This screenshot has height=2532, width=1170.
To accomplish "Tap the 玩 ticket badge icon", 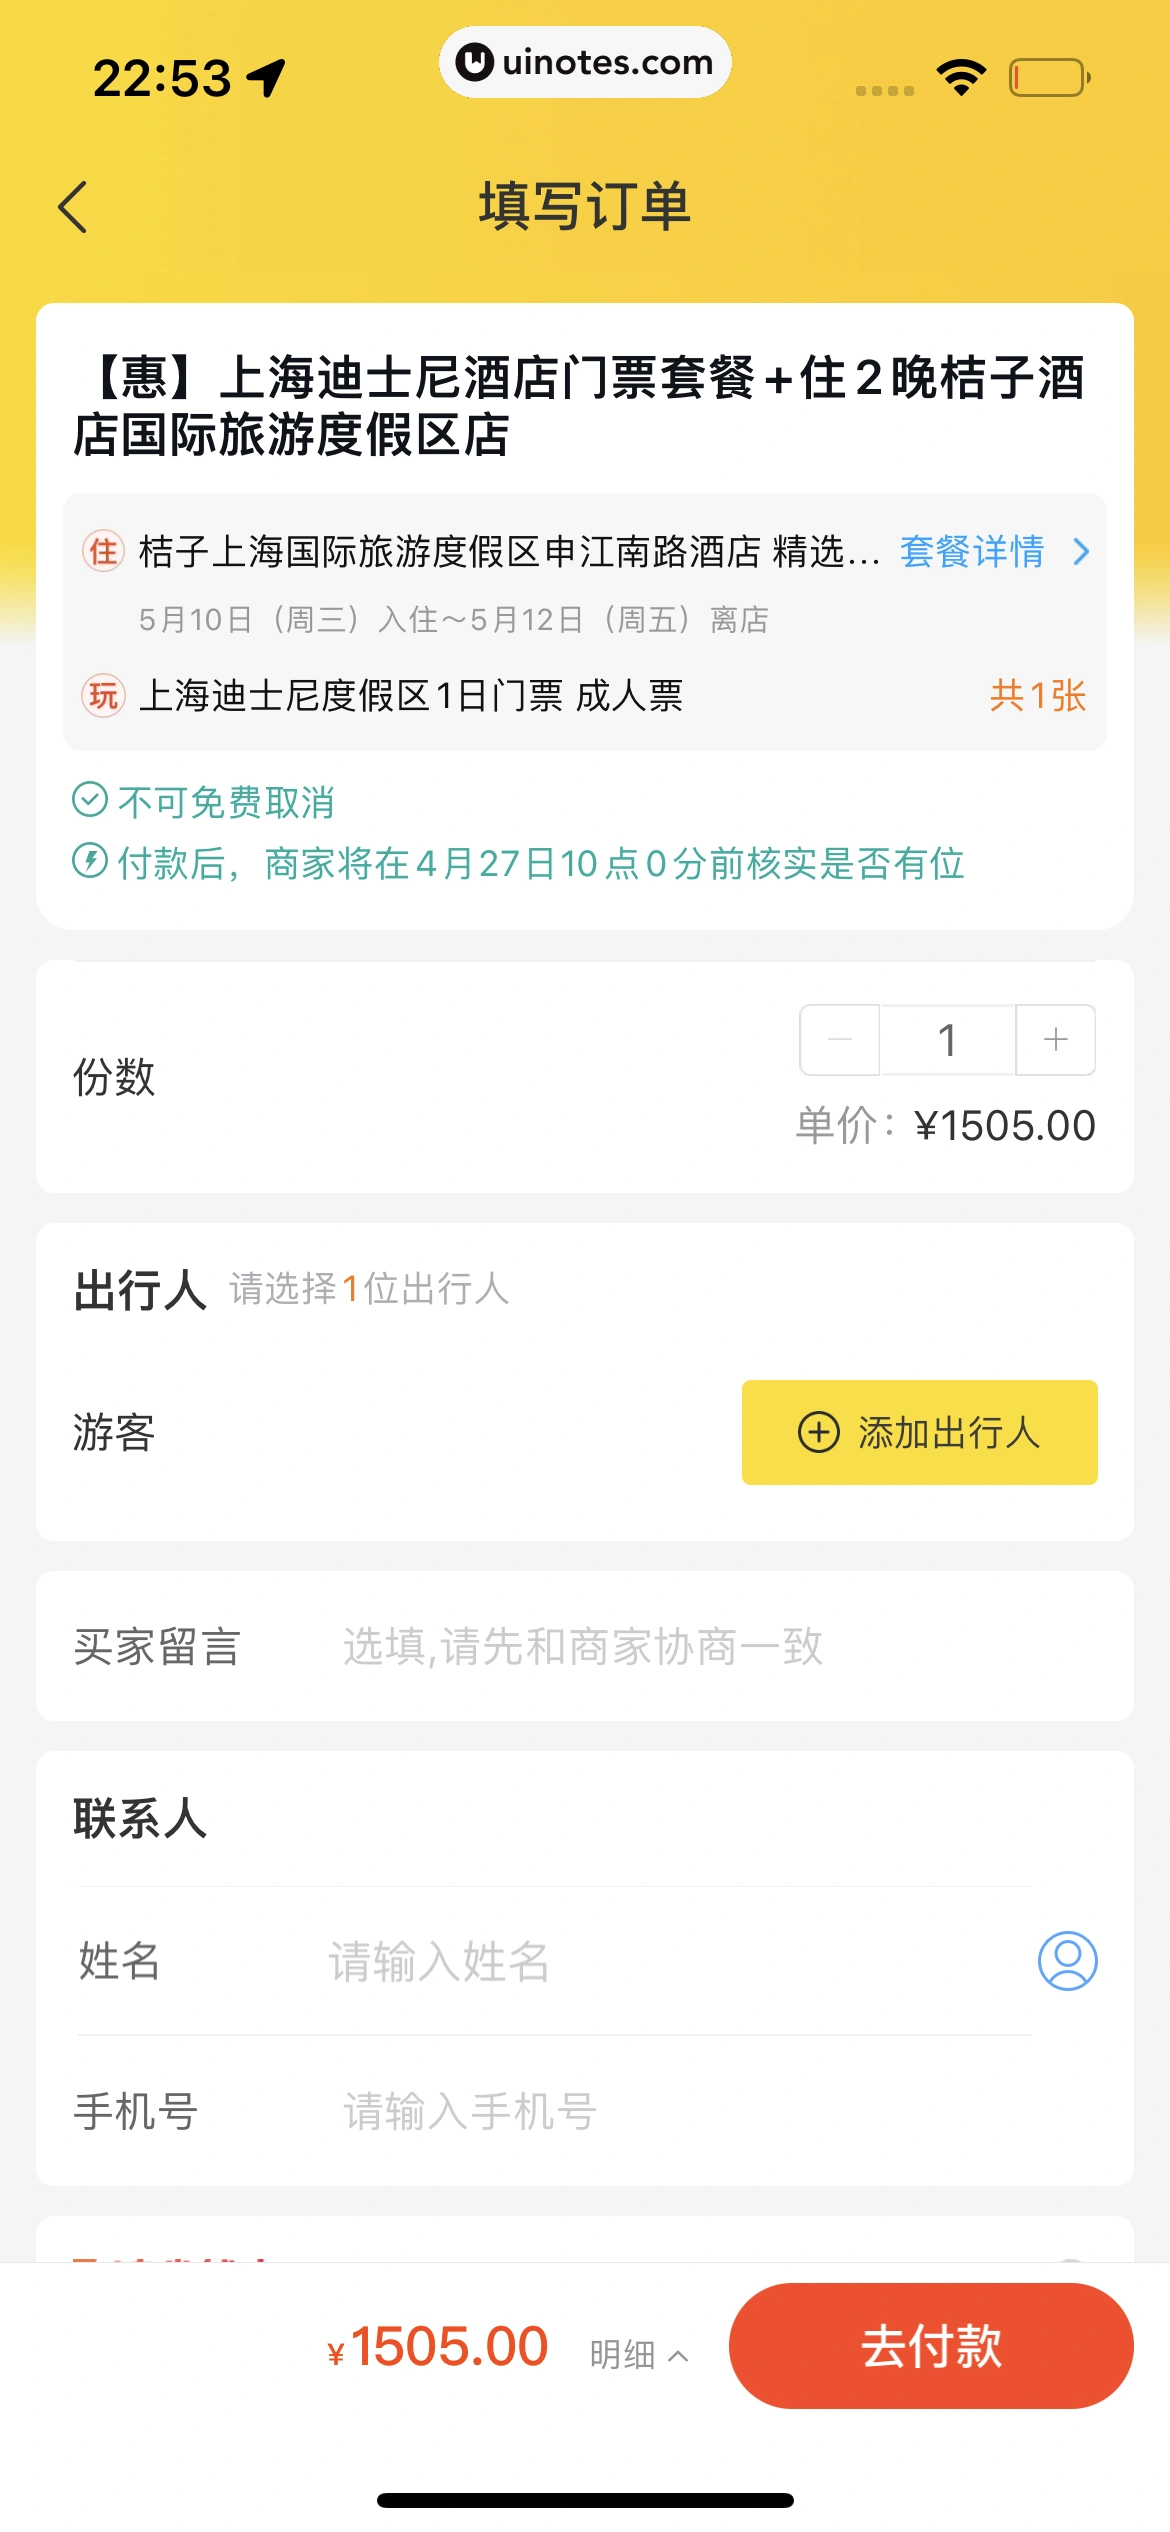I will pyautogui.click(x=103, y=695).
